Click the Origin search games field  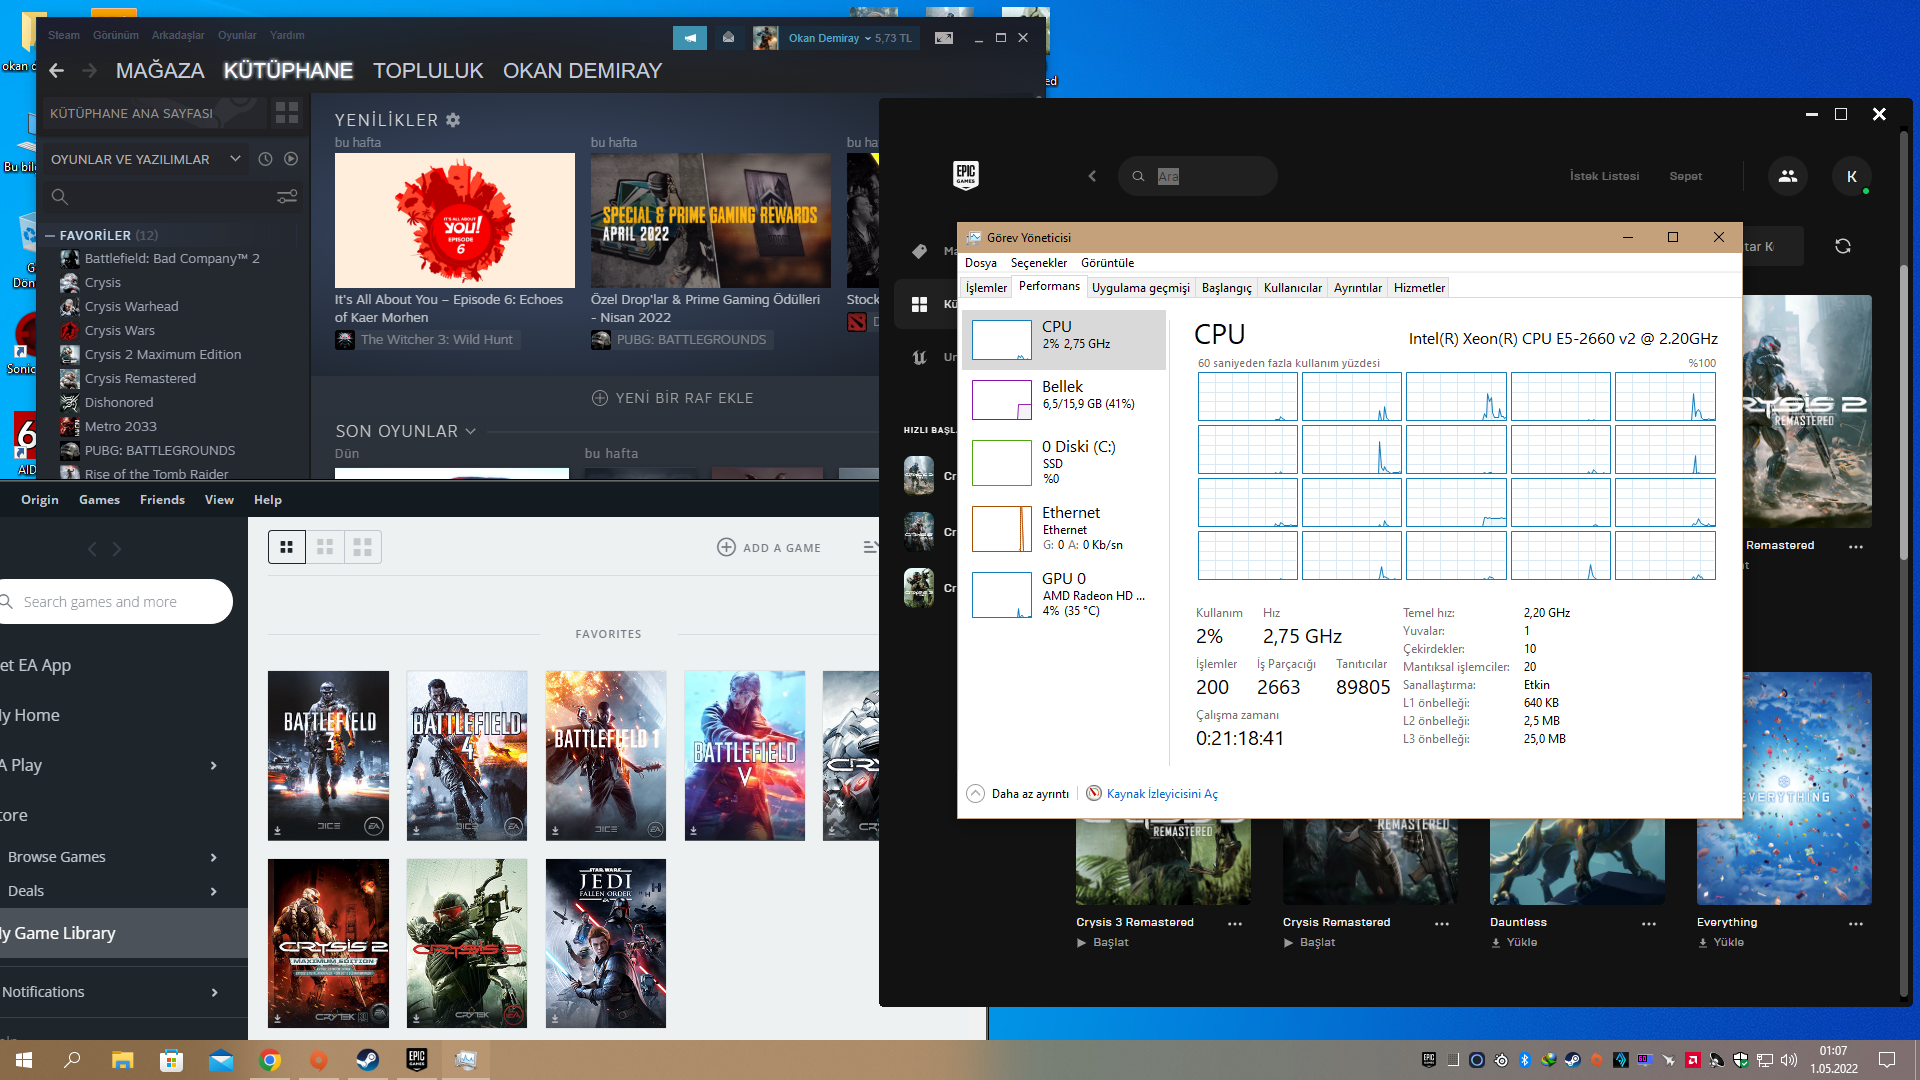coord(115,602)
